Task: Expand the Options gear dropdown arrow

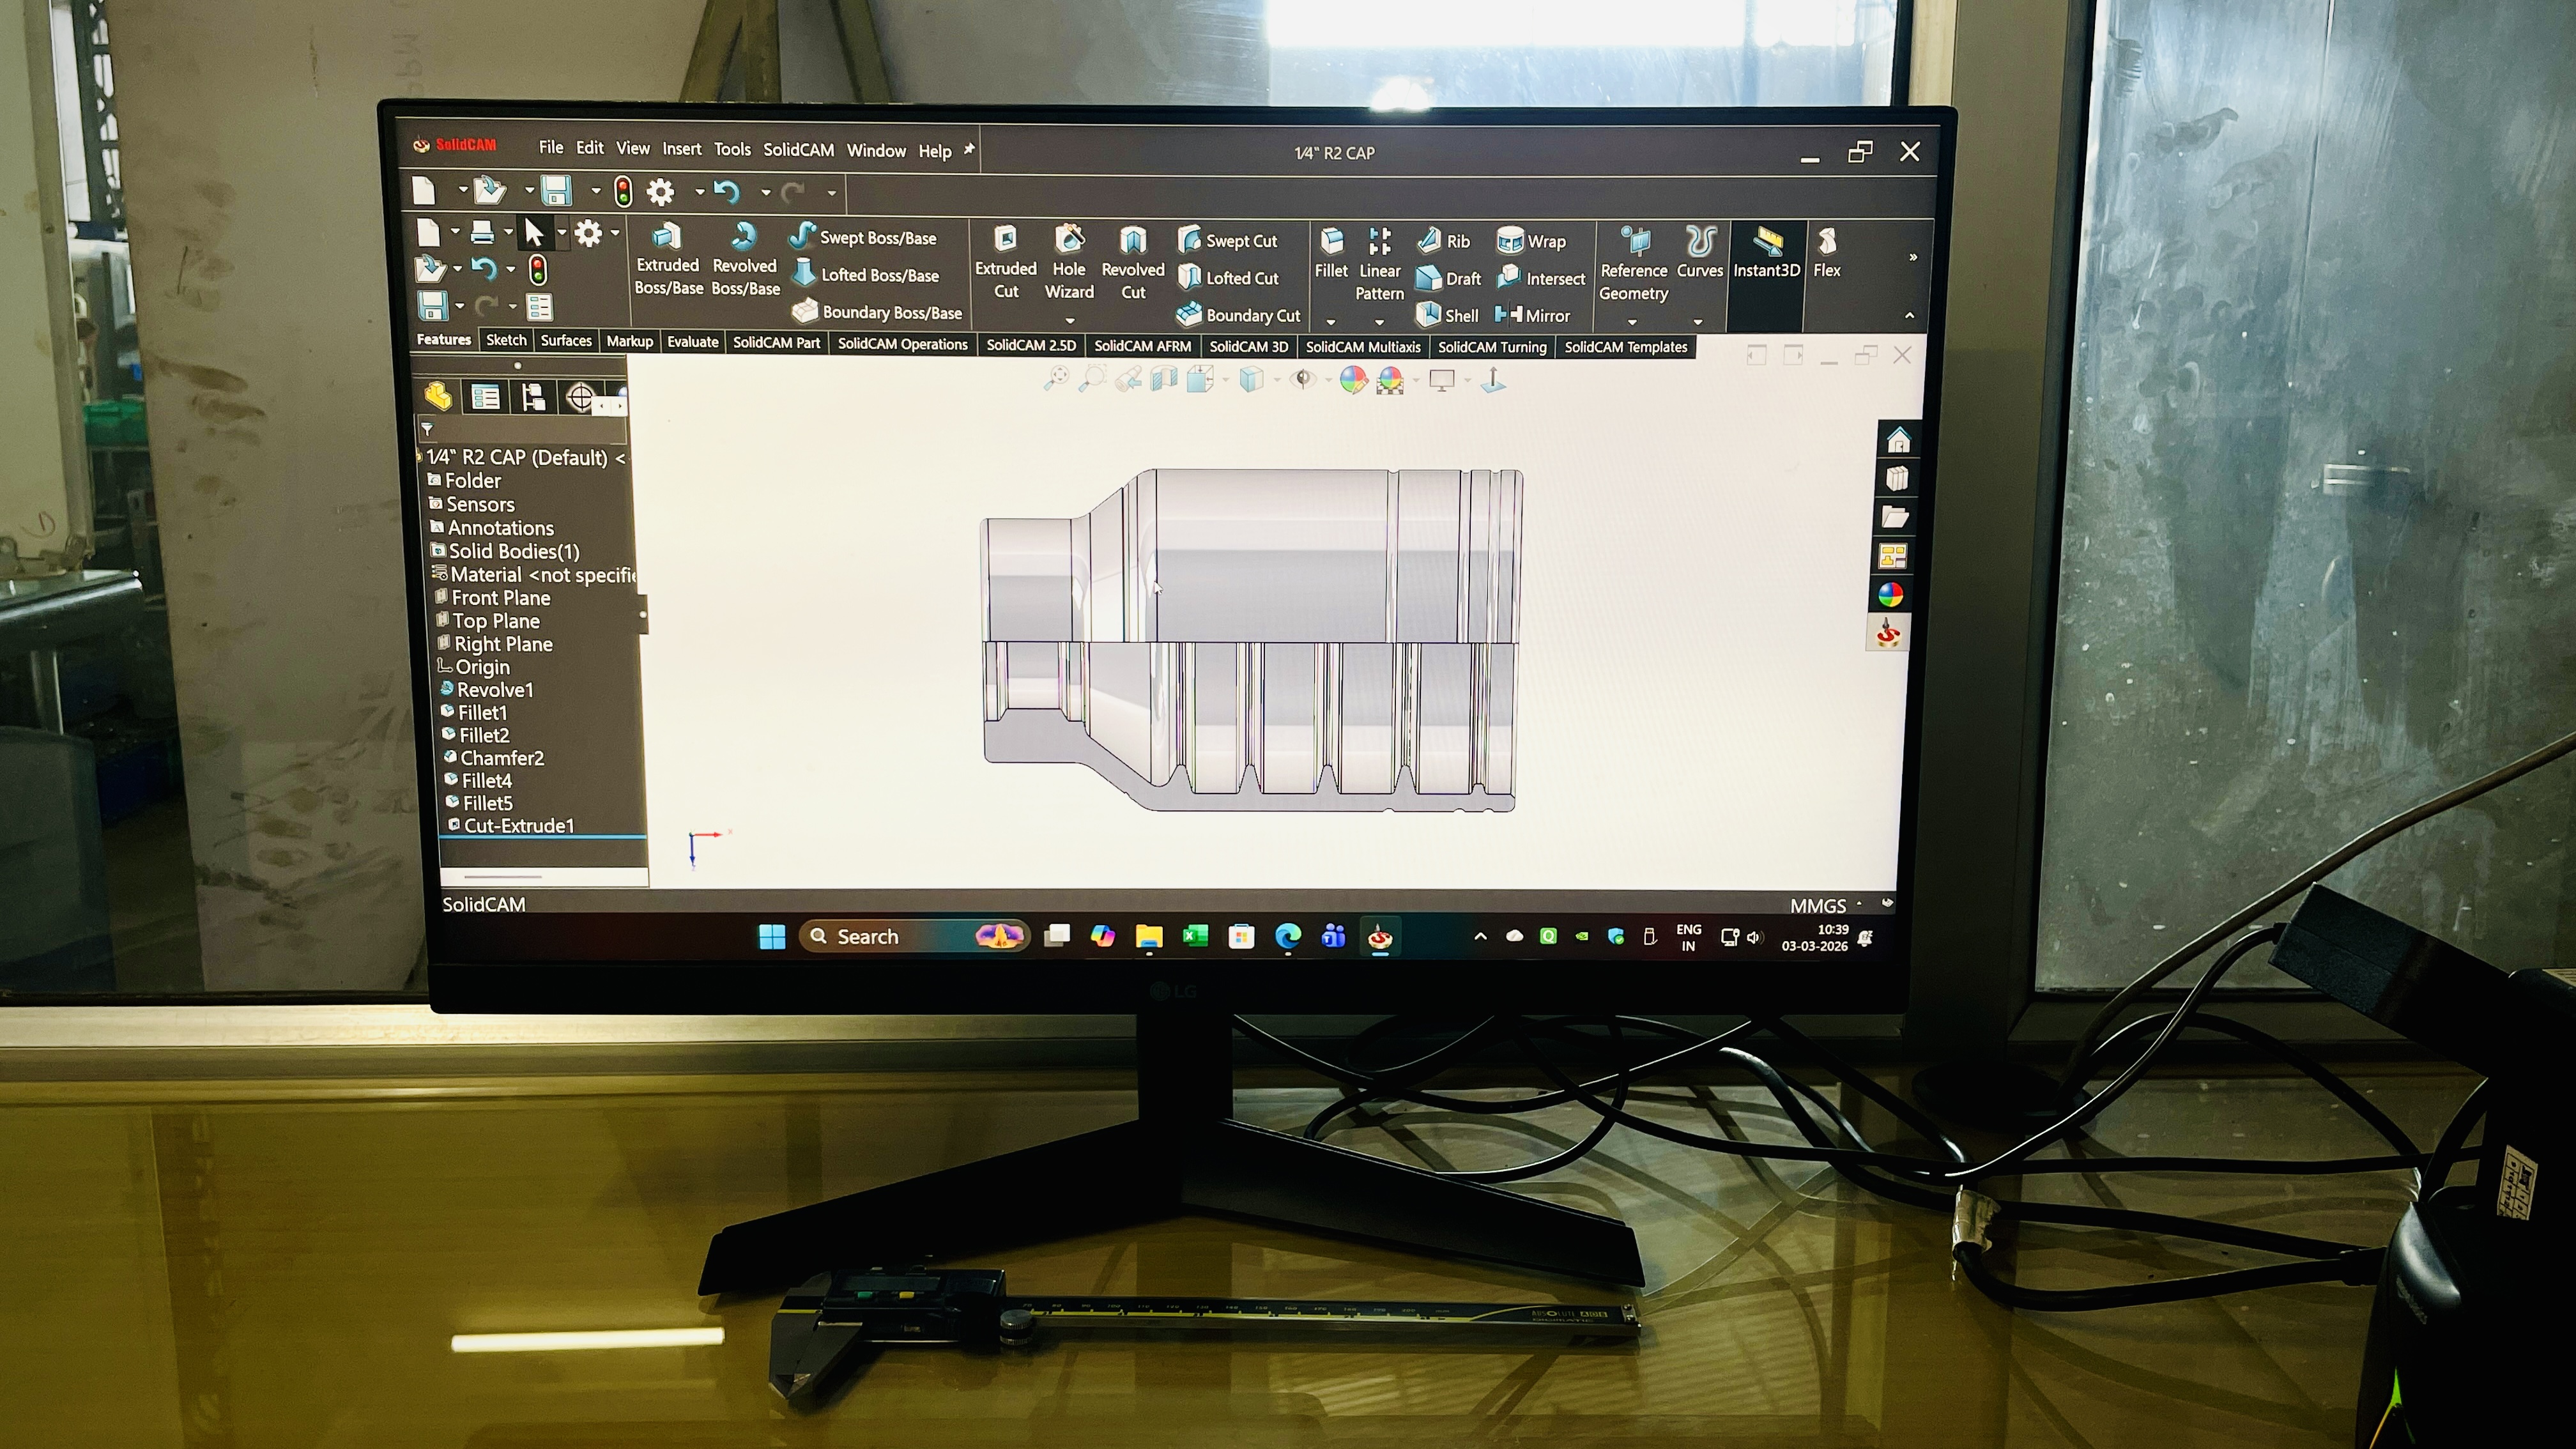Action: (699, 191)
